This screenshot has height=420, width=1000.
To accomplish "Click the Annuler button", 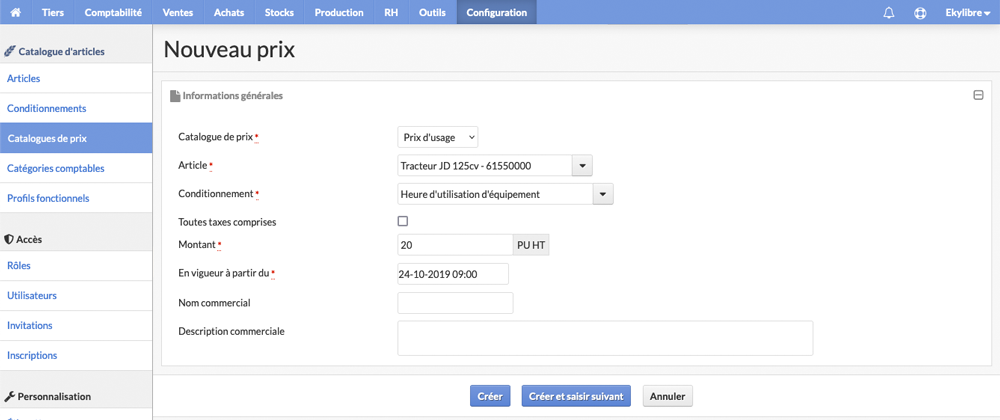I will 667,396.
